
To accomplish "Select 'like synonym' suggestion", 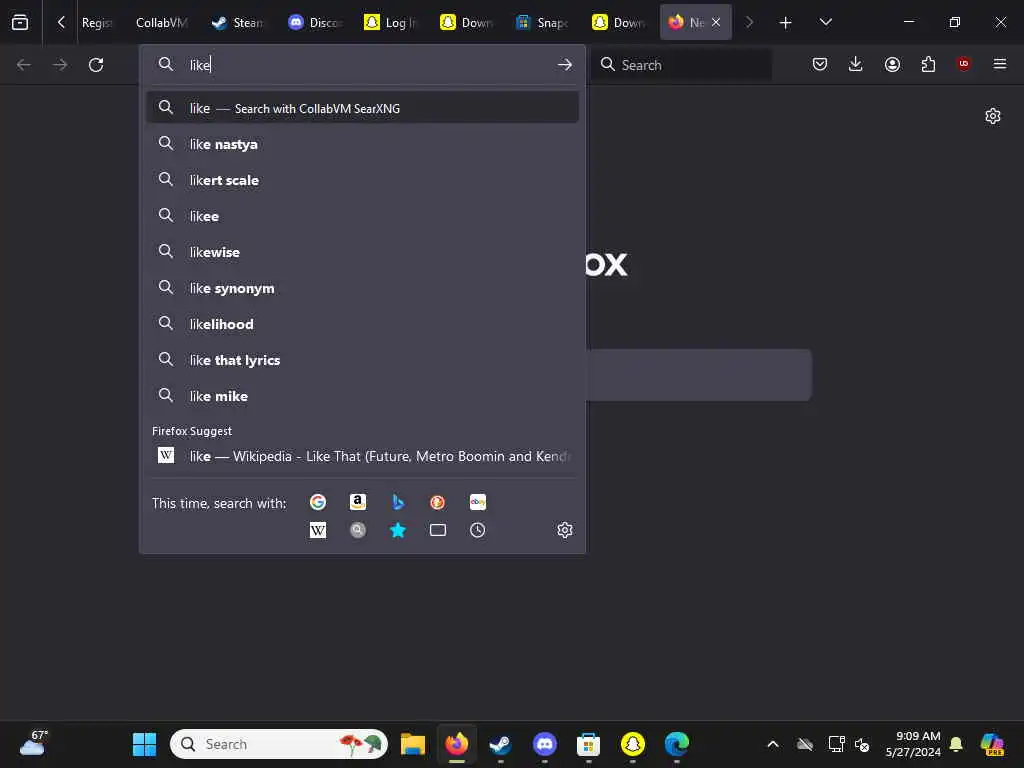I will click(x=363, y=287).
